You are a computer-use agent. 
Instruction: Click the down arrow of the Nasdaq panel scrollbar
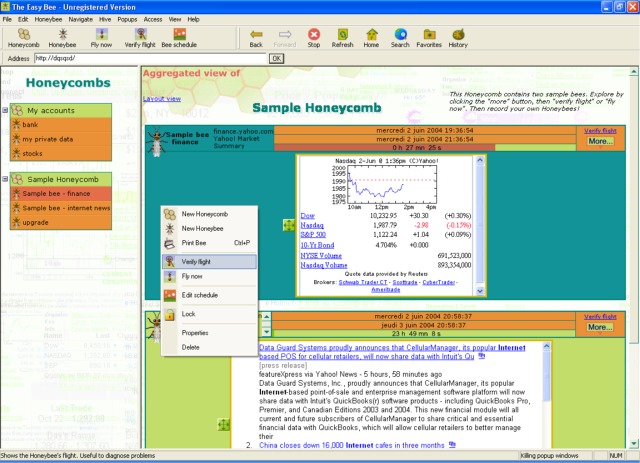click(x=480, y=291)
